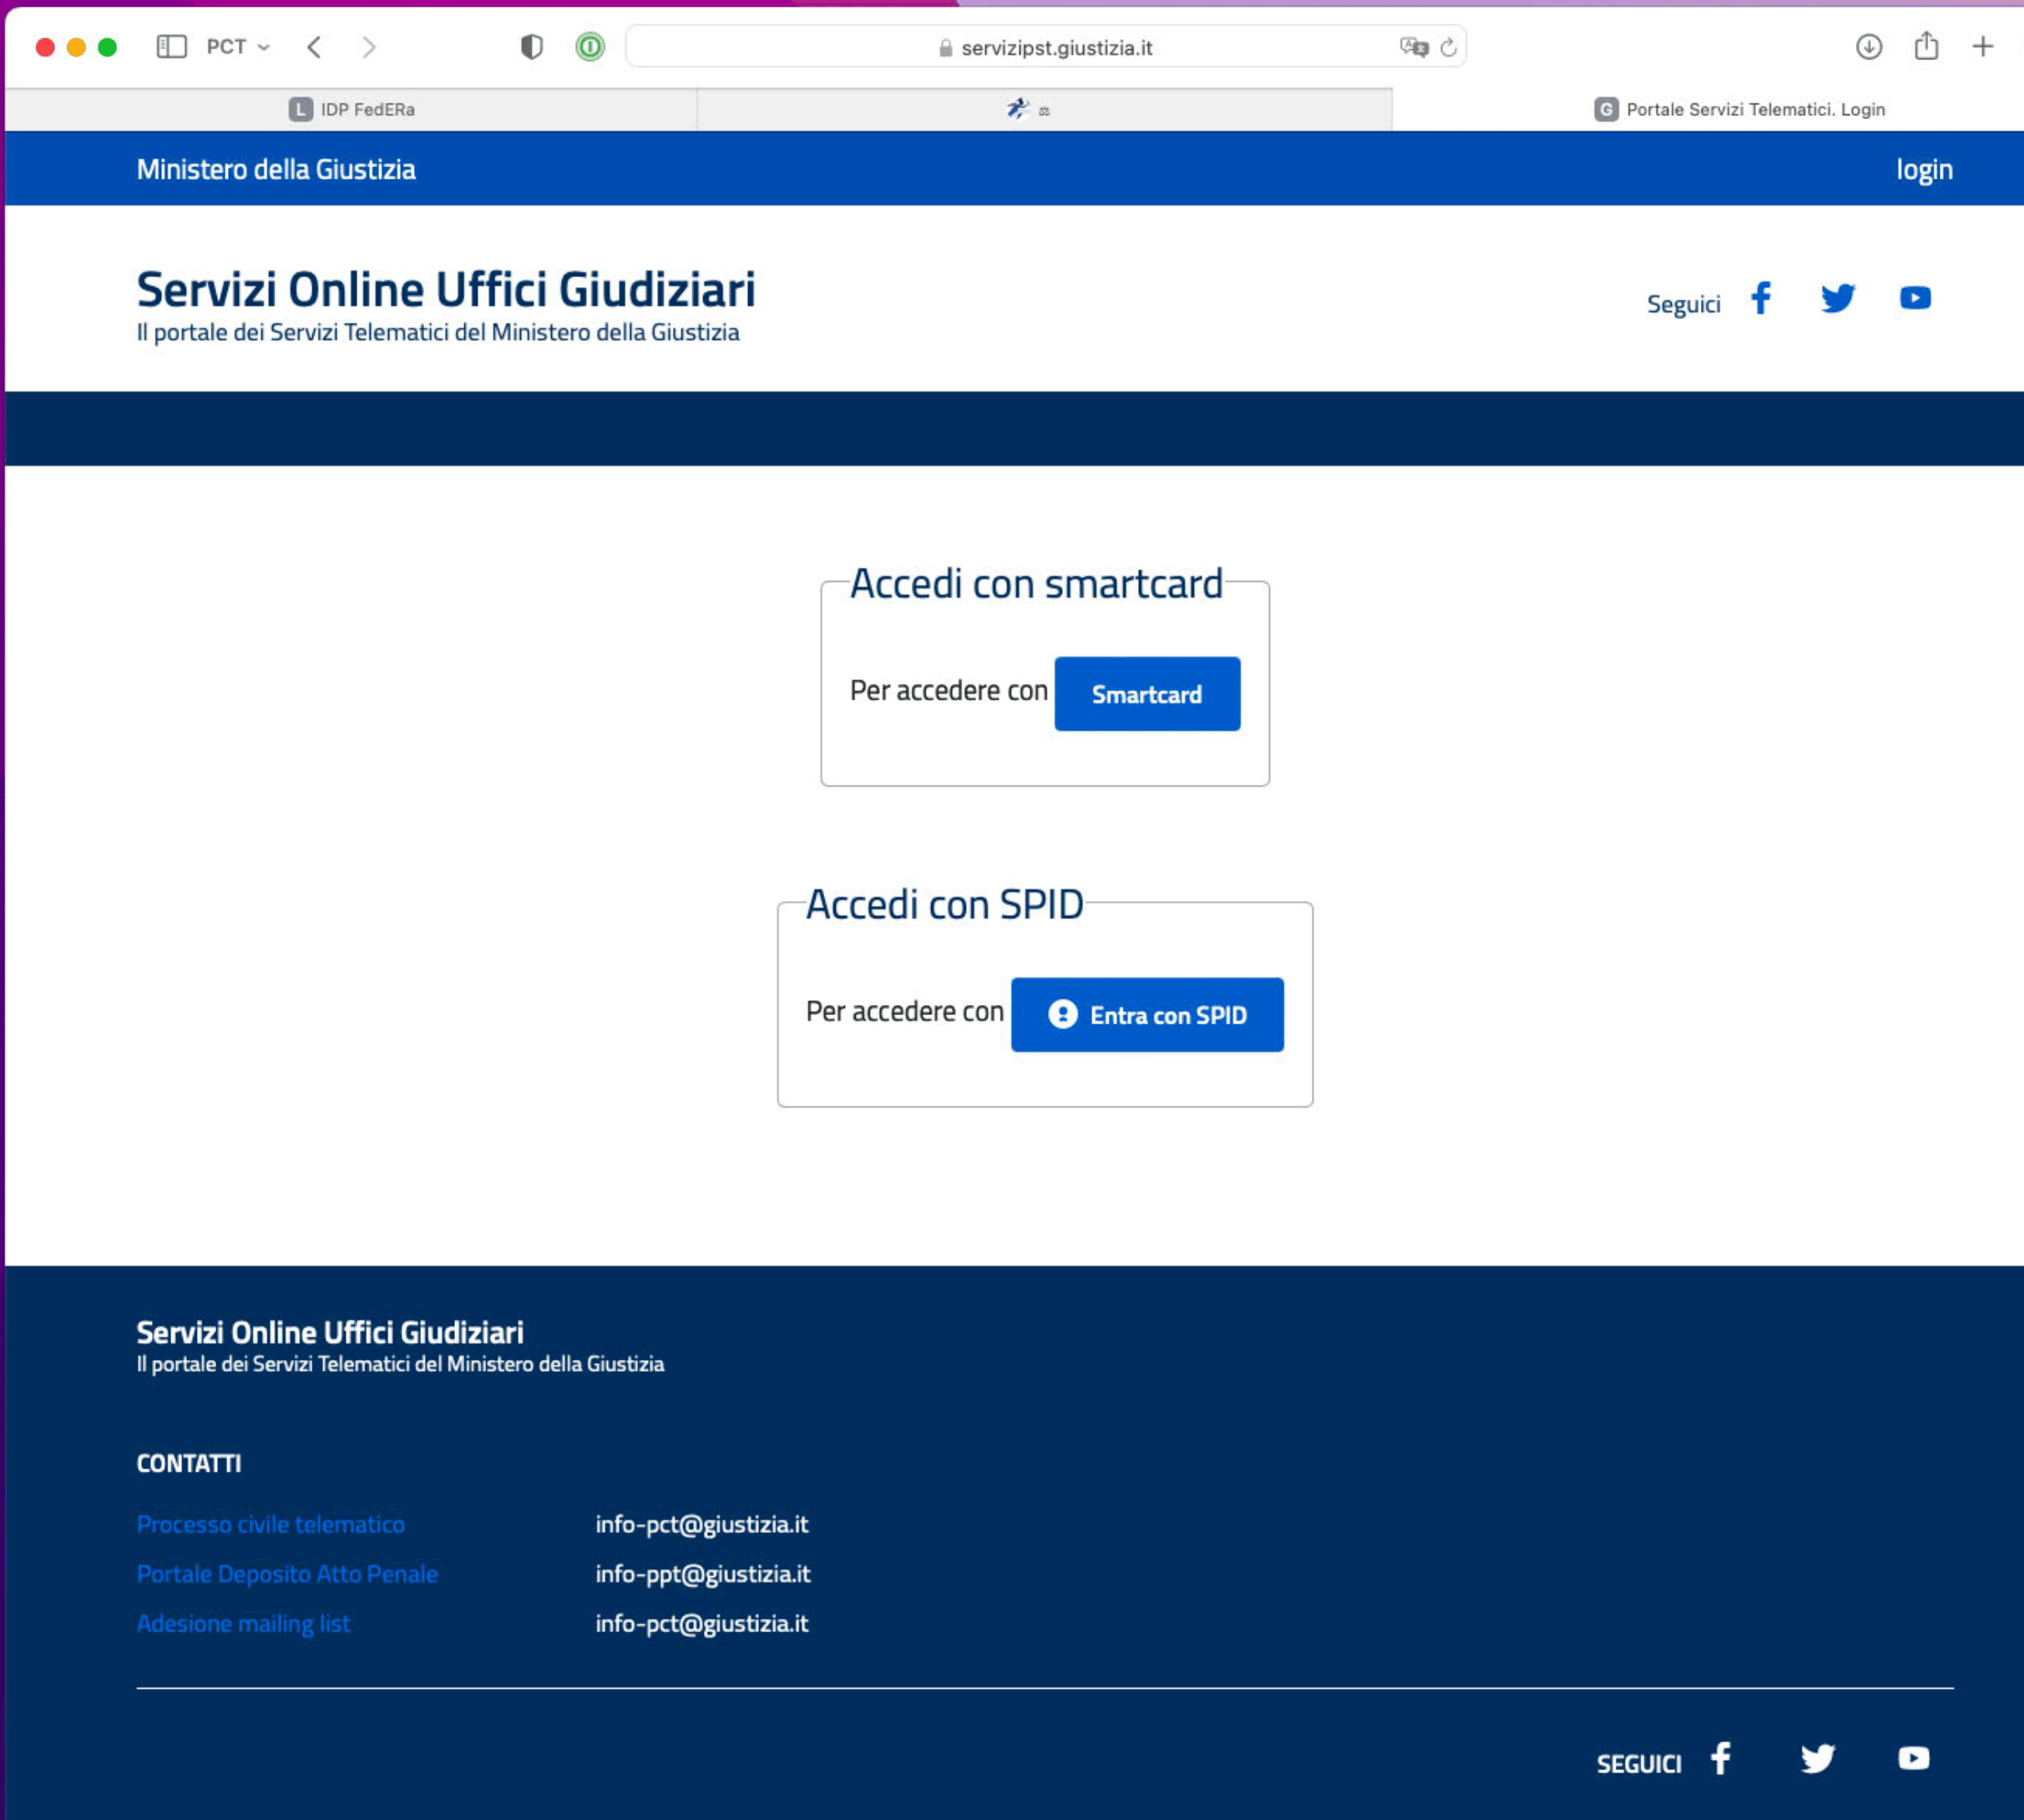The height and width of the screenshot is (1820, 2024).
Task: Go back with the back arrow
Action: pos(314,47)
